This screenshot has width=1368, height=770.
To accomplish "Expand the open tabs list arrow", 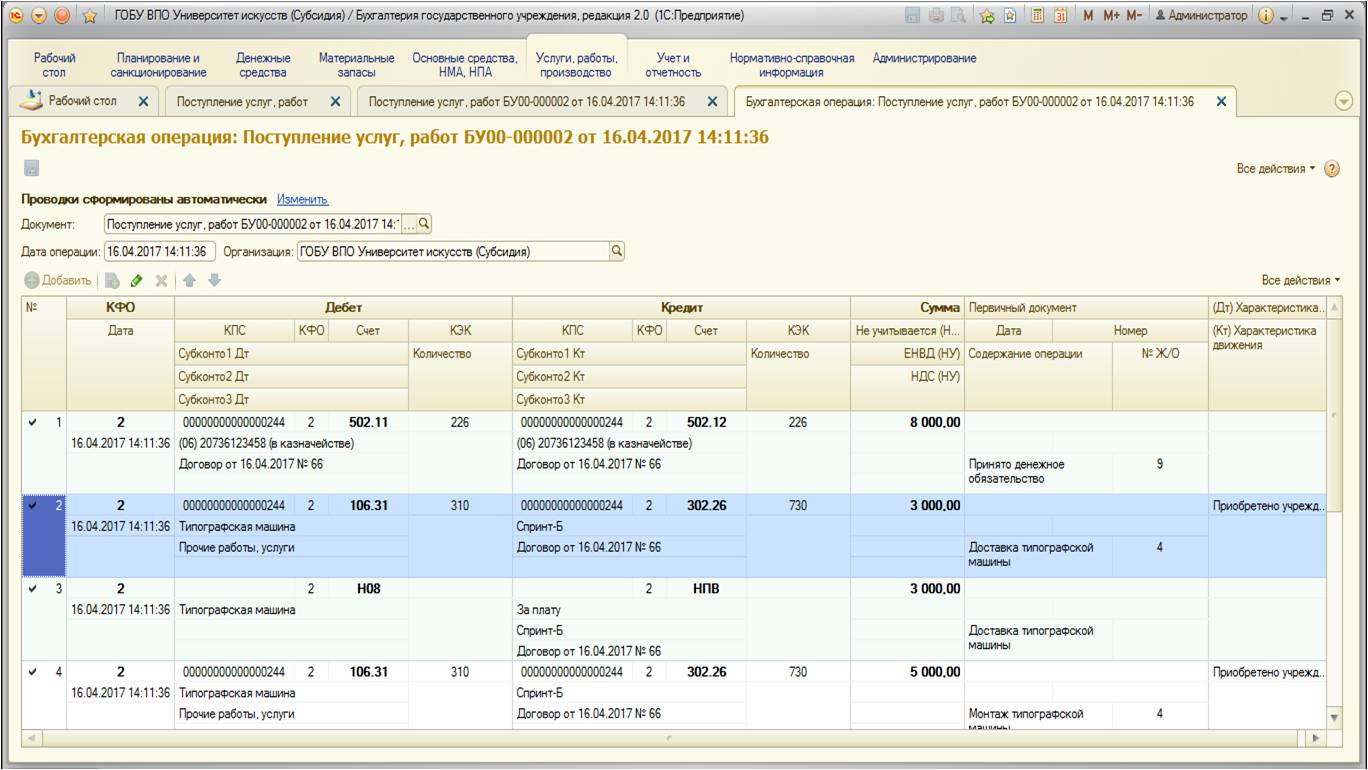I will pos(1343,101).
